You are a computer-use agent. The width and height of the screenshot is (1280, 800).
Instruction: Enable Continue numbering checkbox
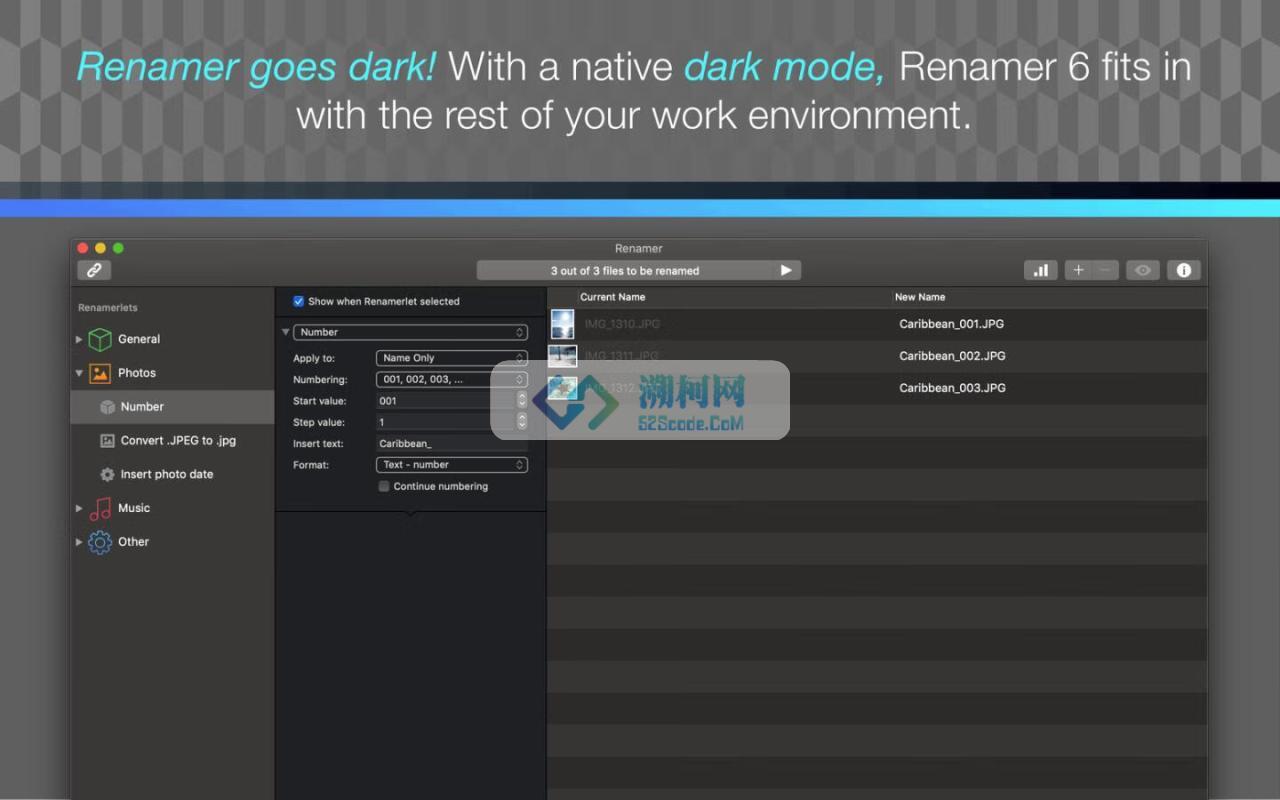point(384,487)
